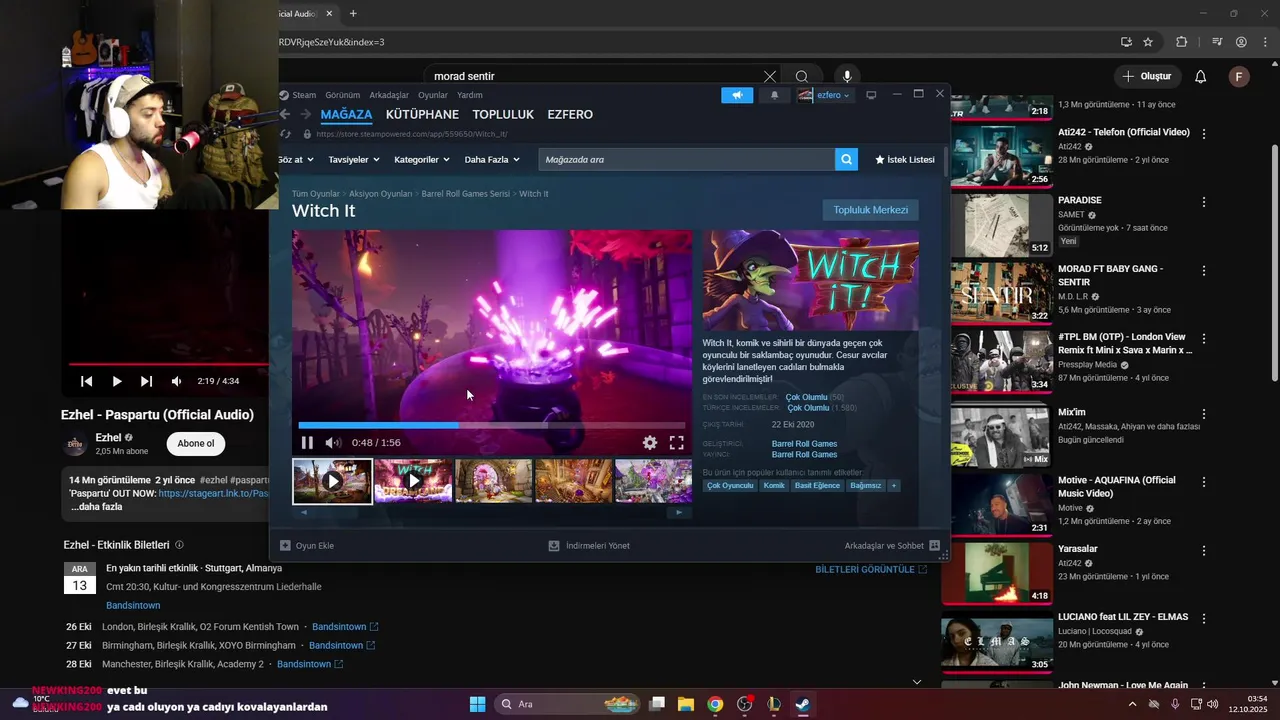Expand the Daha Fazla dropdown
Image resolution: width=1280 pixels, height=720 pixels.
[492, 159]
